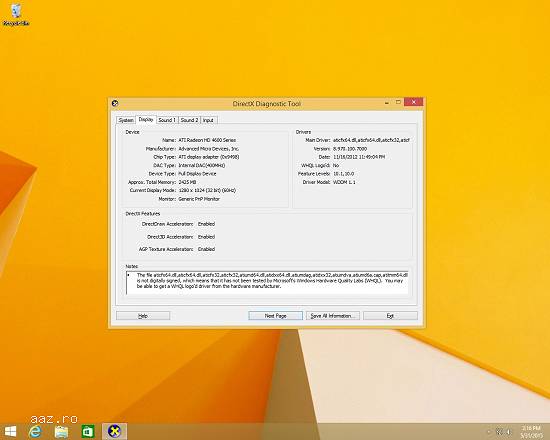Image resolution: width=550 pixels, height=440 pixels.
Task: Select the DirectX Diagnostic taskbar icon
Action: 114,432
